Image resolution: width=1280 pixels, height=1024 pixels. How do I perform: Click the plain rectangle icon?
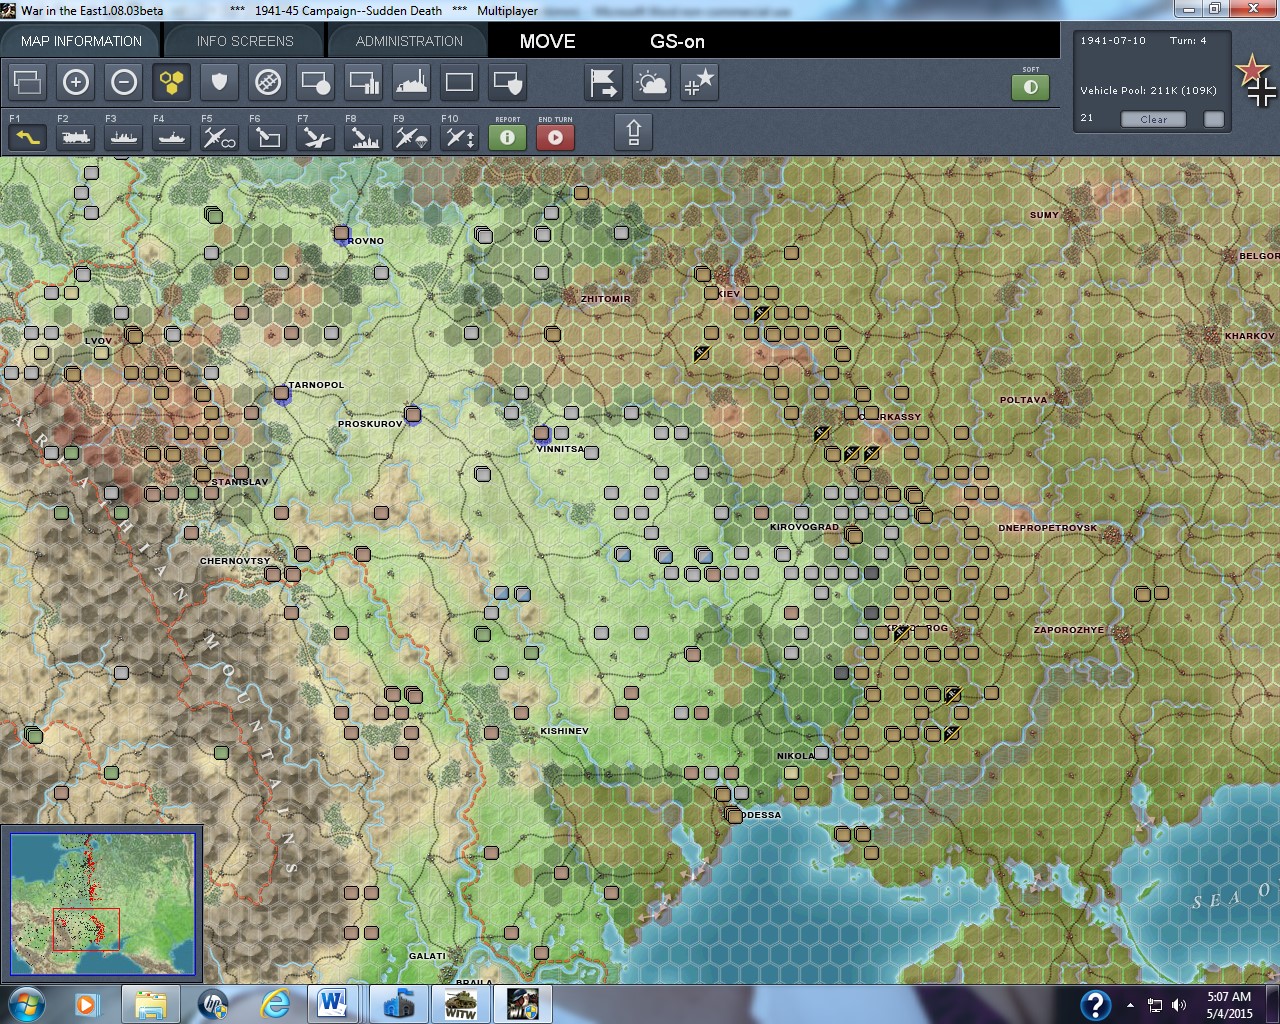click(460, 82)
